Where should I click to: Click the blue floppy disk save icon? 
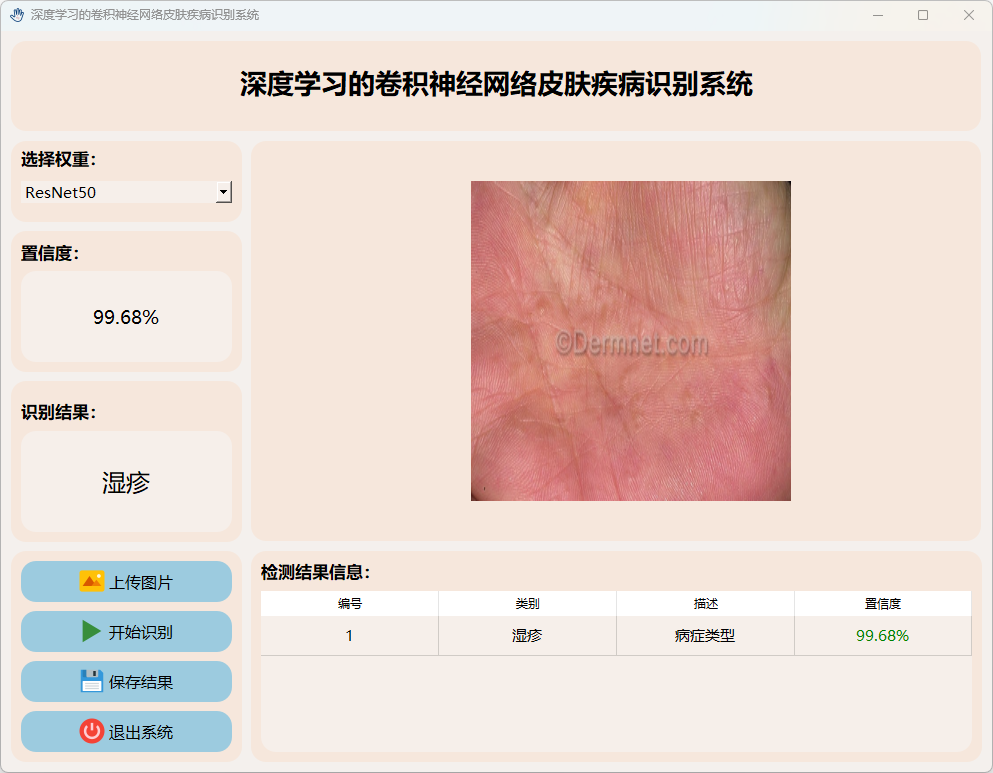click(92, 681)
